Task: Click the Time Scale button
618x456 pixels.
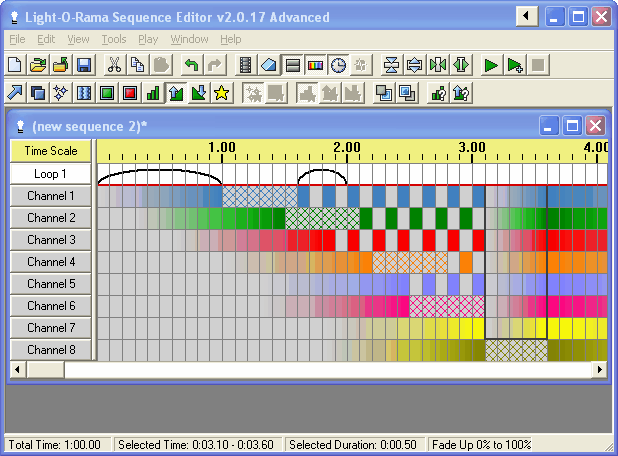Action: pyautogui.click(x=51, y=151)
